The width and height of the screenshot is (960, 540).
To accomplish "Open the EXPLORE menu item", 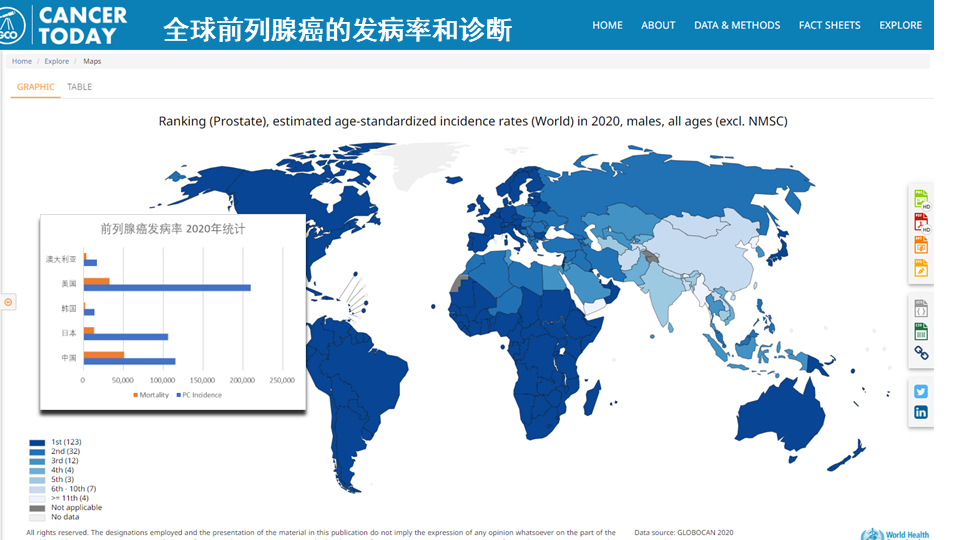I will 900,25.
